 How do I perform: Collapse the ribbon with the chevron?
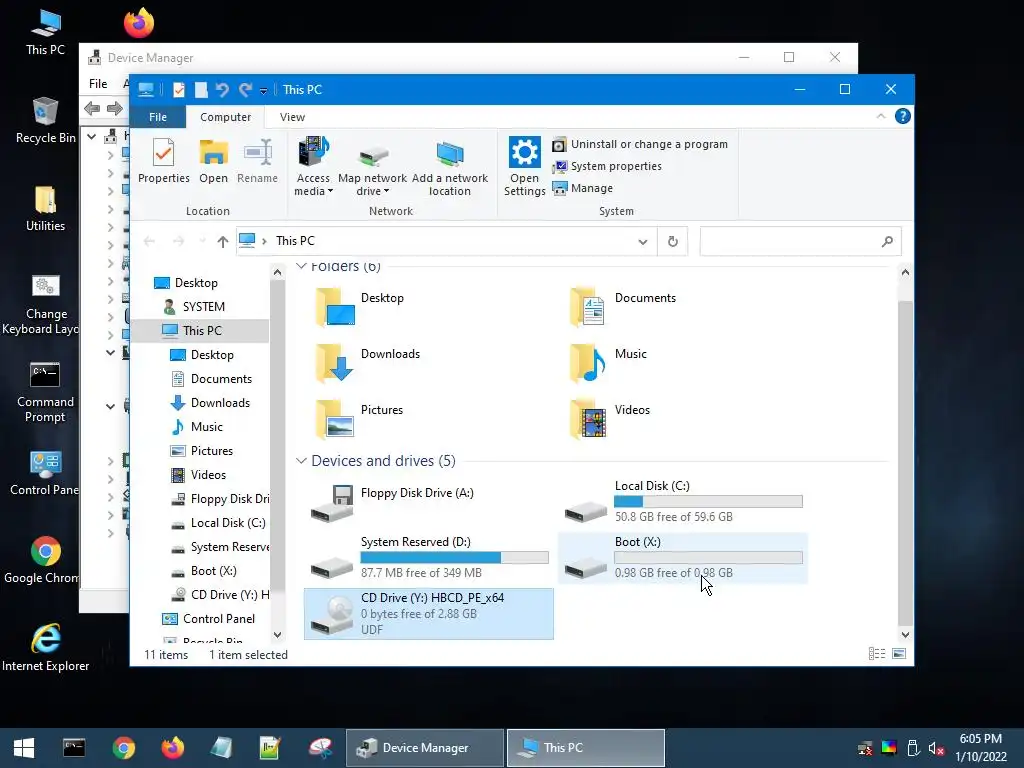click(x=880, y=116)
